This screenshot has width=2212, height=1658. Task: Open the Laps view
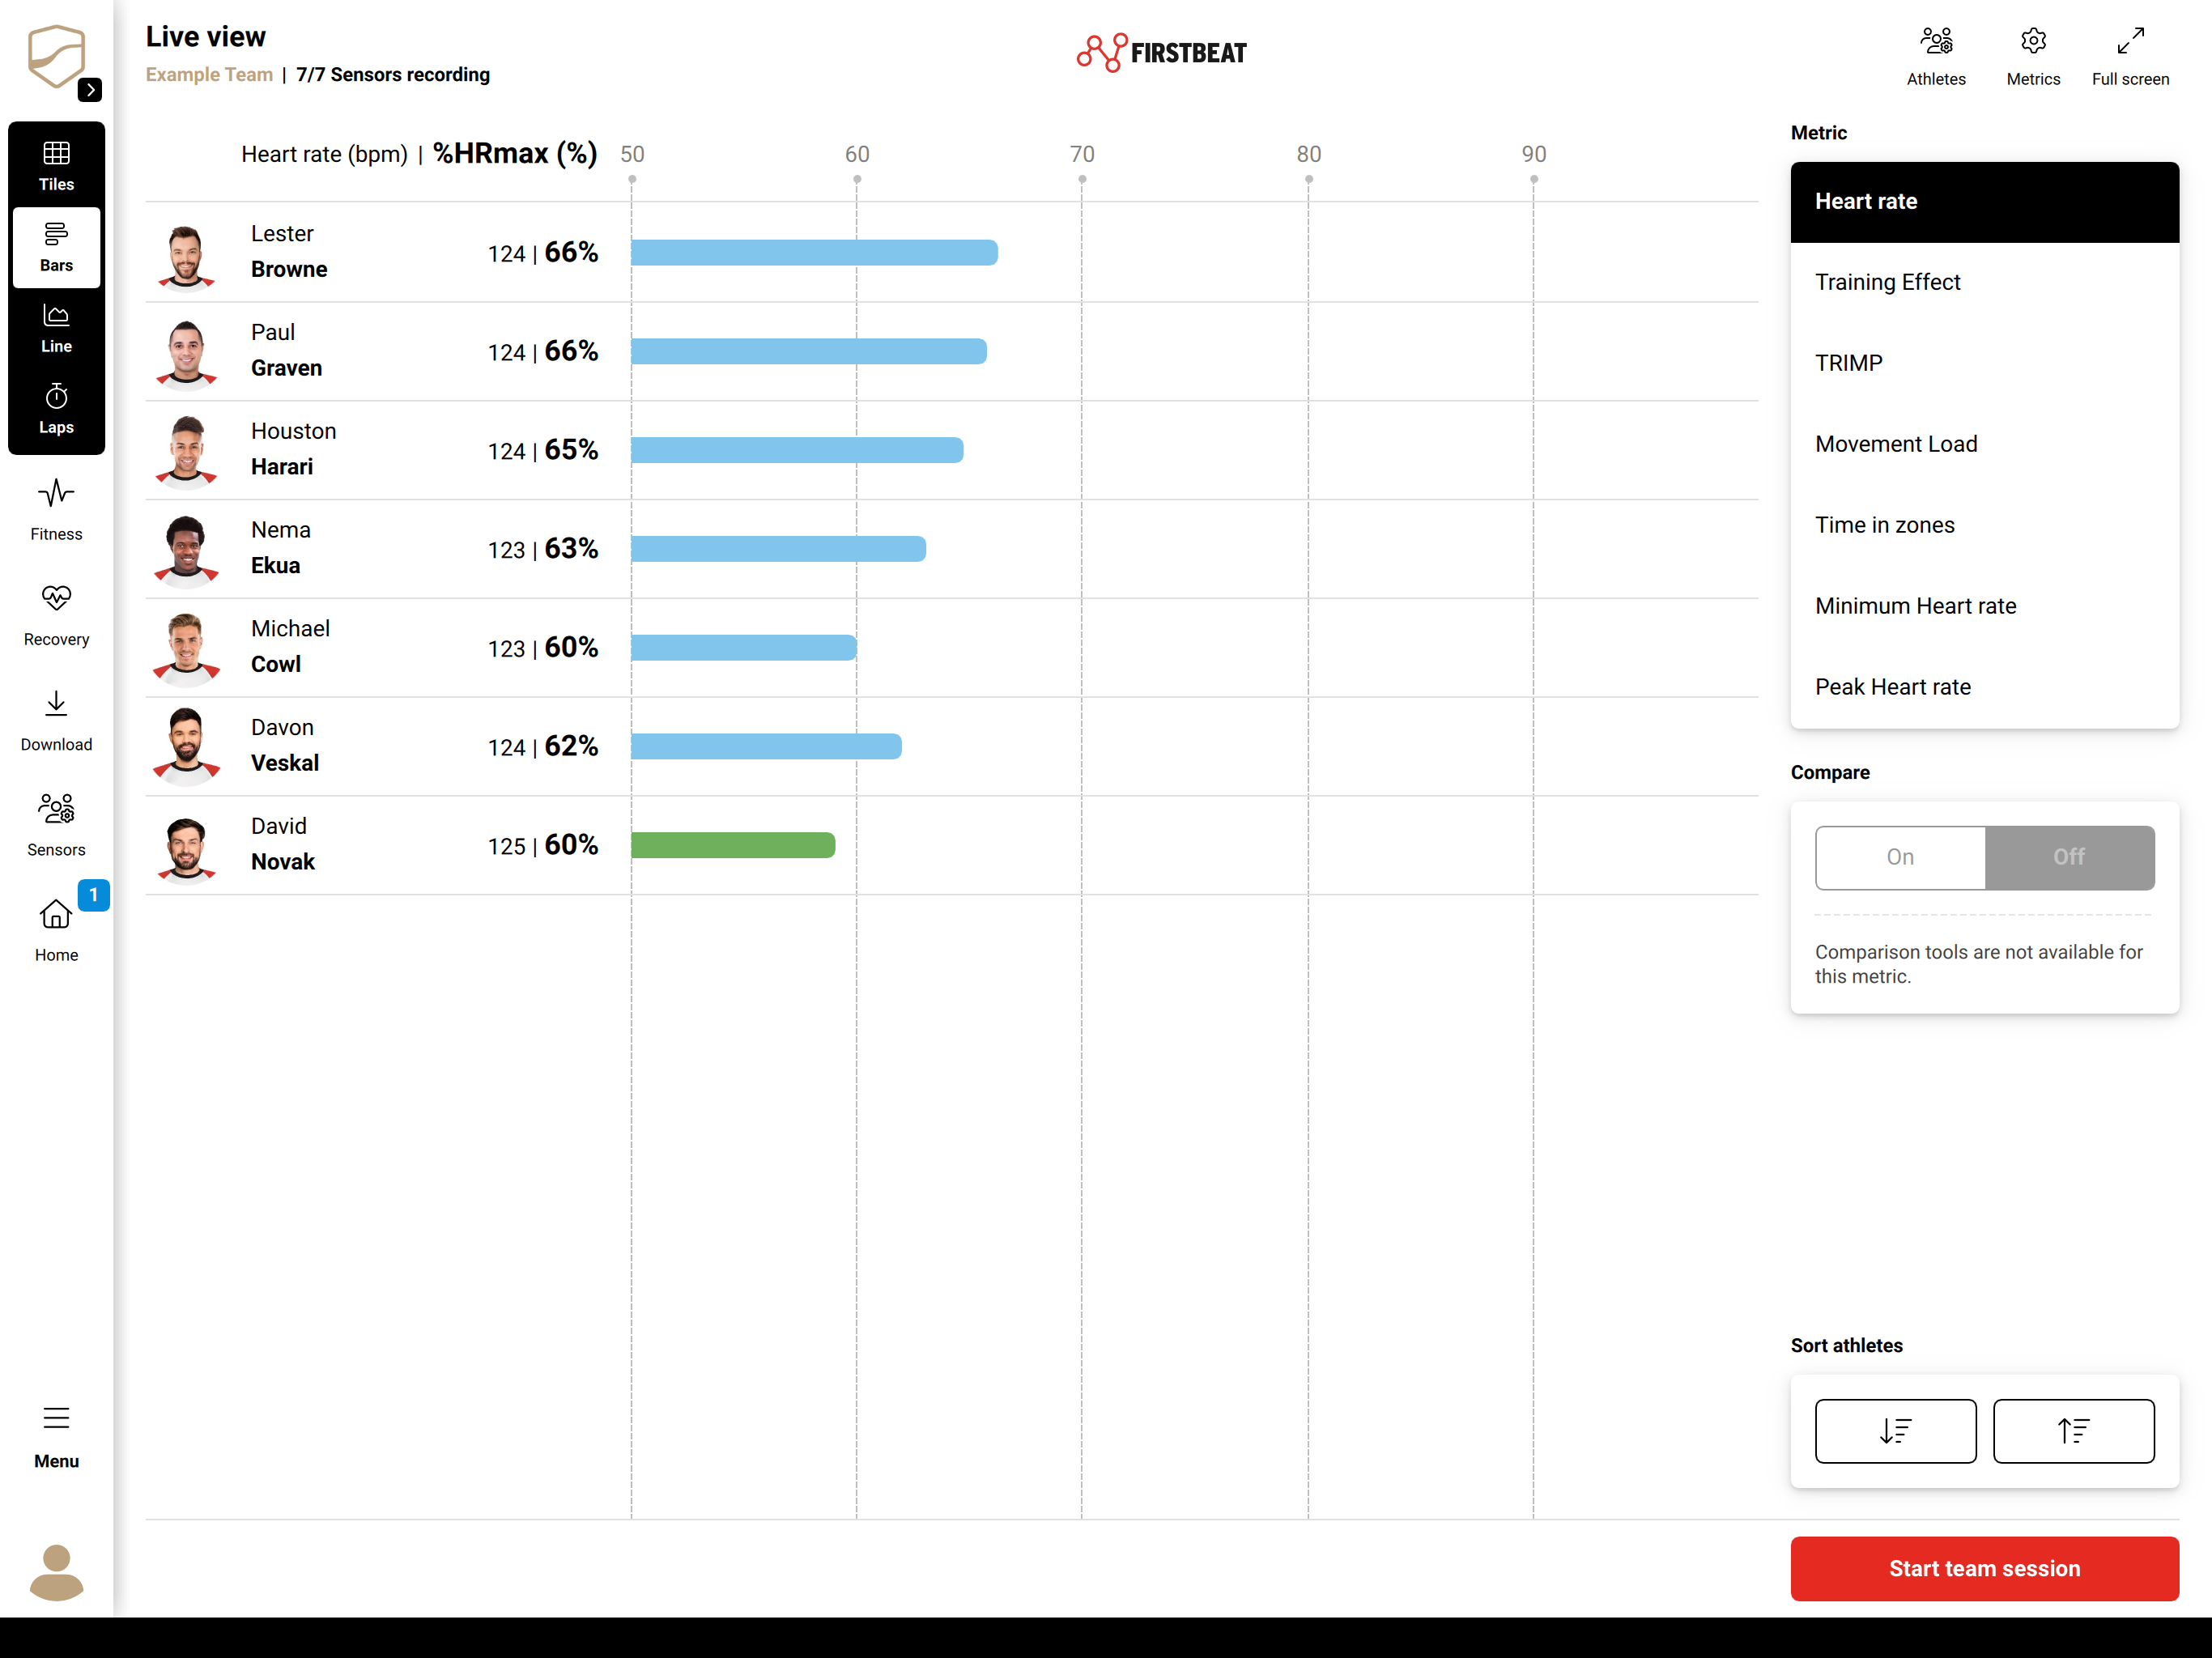tap(56, 409)
